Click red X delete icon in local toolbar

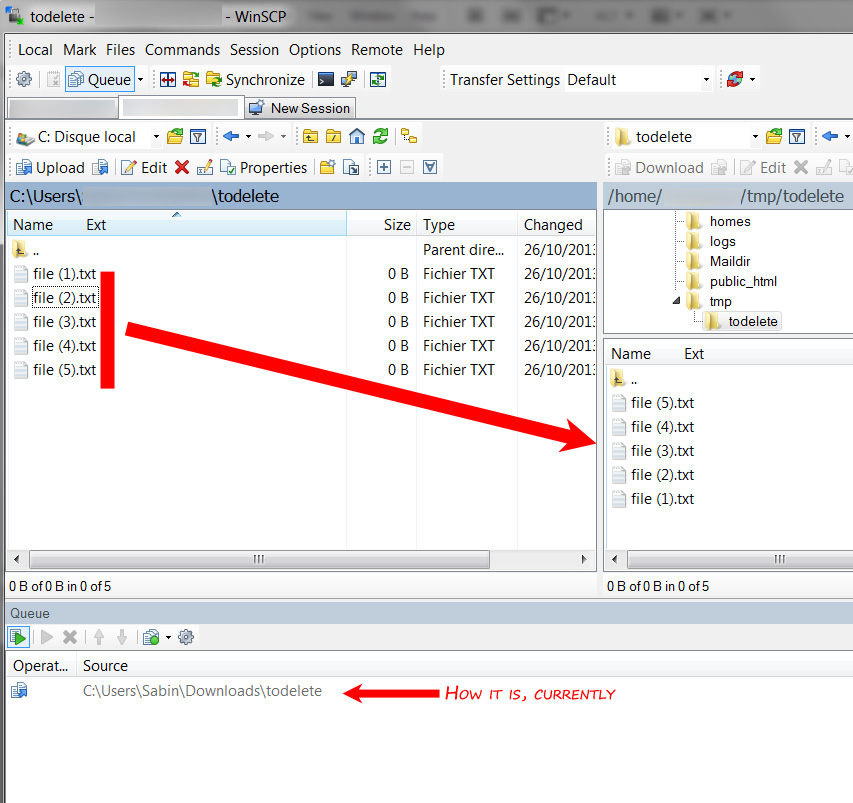click(x=182, y=168)
